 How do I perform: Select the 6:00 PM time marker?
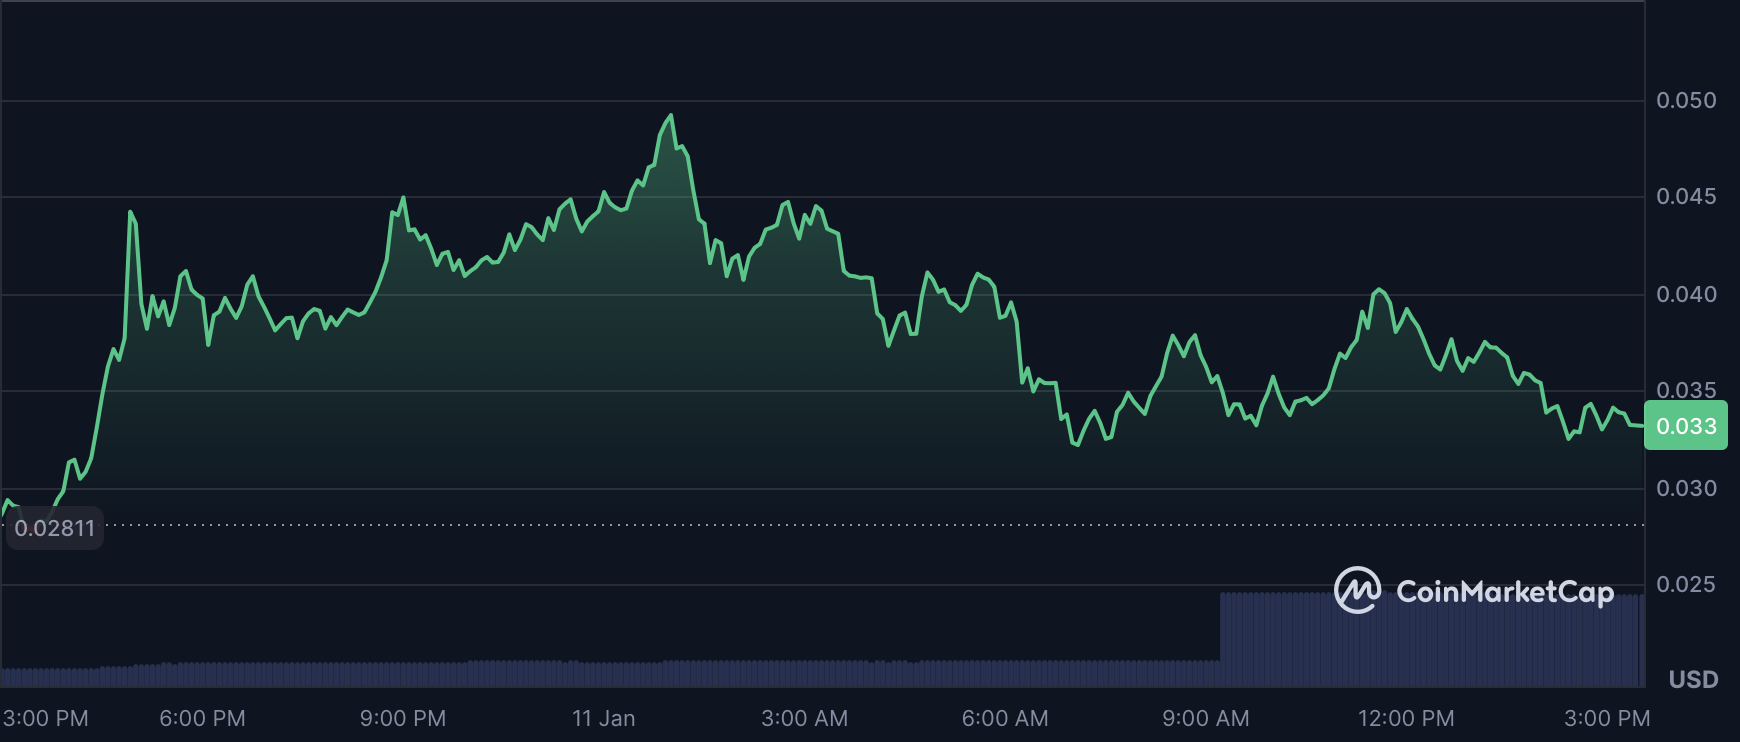[202, 718]
